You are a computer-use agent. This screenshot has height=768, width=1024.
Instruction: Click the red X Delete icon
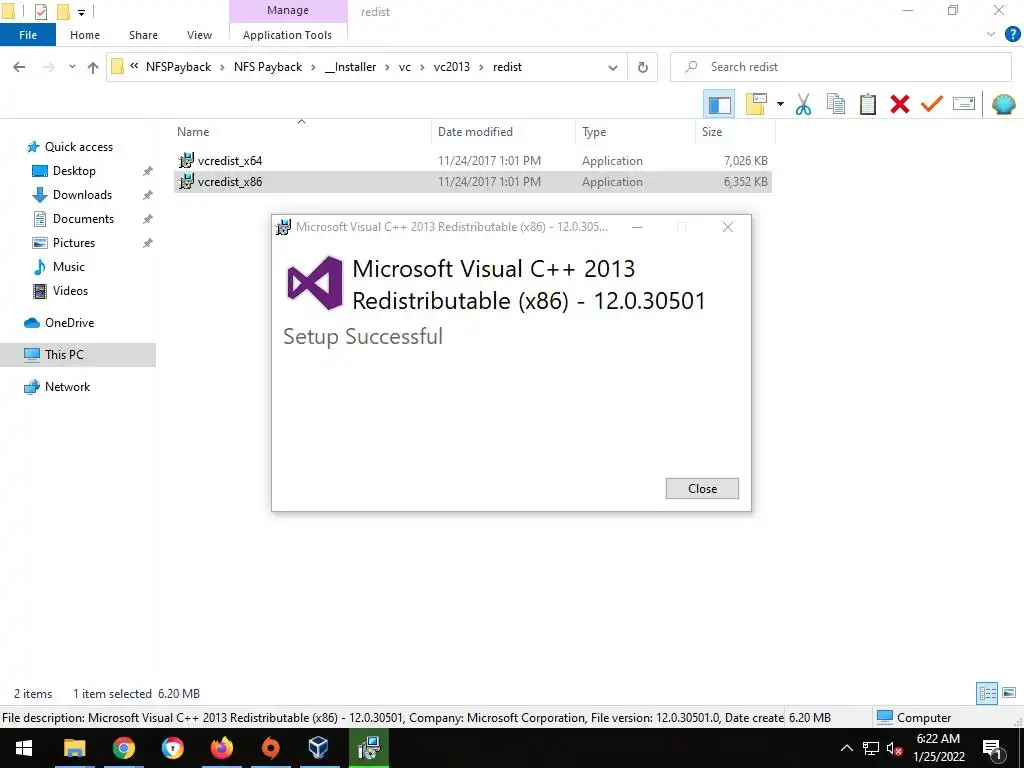pyautogui.click(x=900, y=104)
